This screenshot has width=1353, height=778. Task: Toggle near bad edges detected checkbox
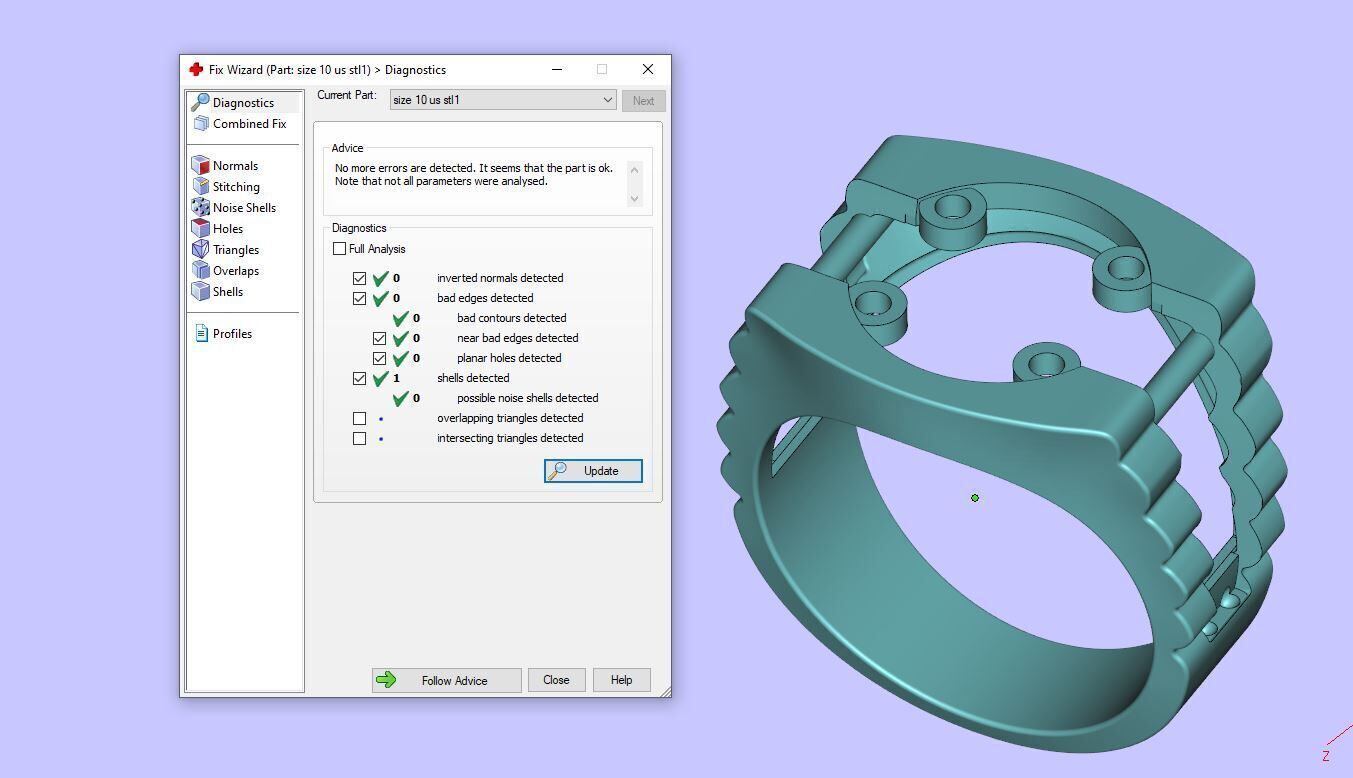(379, 338)
